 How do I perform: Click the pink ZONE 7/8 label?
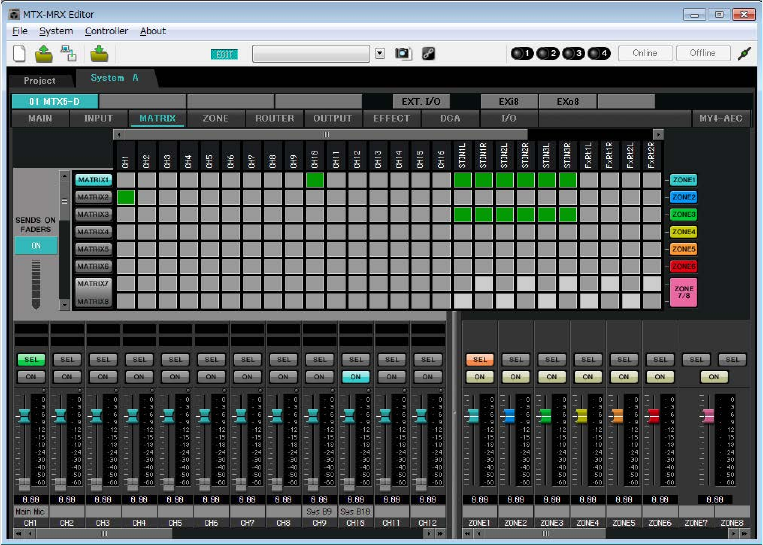pyautogui.click(x=684, y=292)
